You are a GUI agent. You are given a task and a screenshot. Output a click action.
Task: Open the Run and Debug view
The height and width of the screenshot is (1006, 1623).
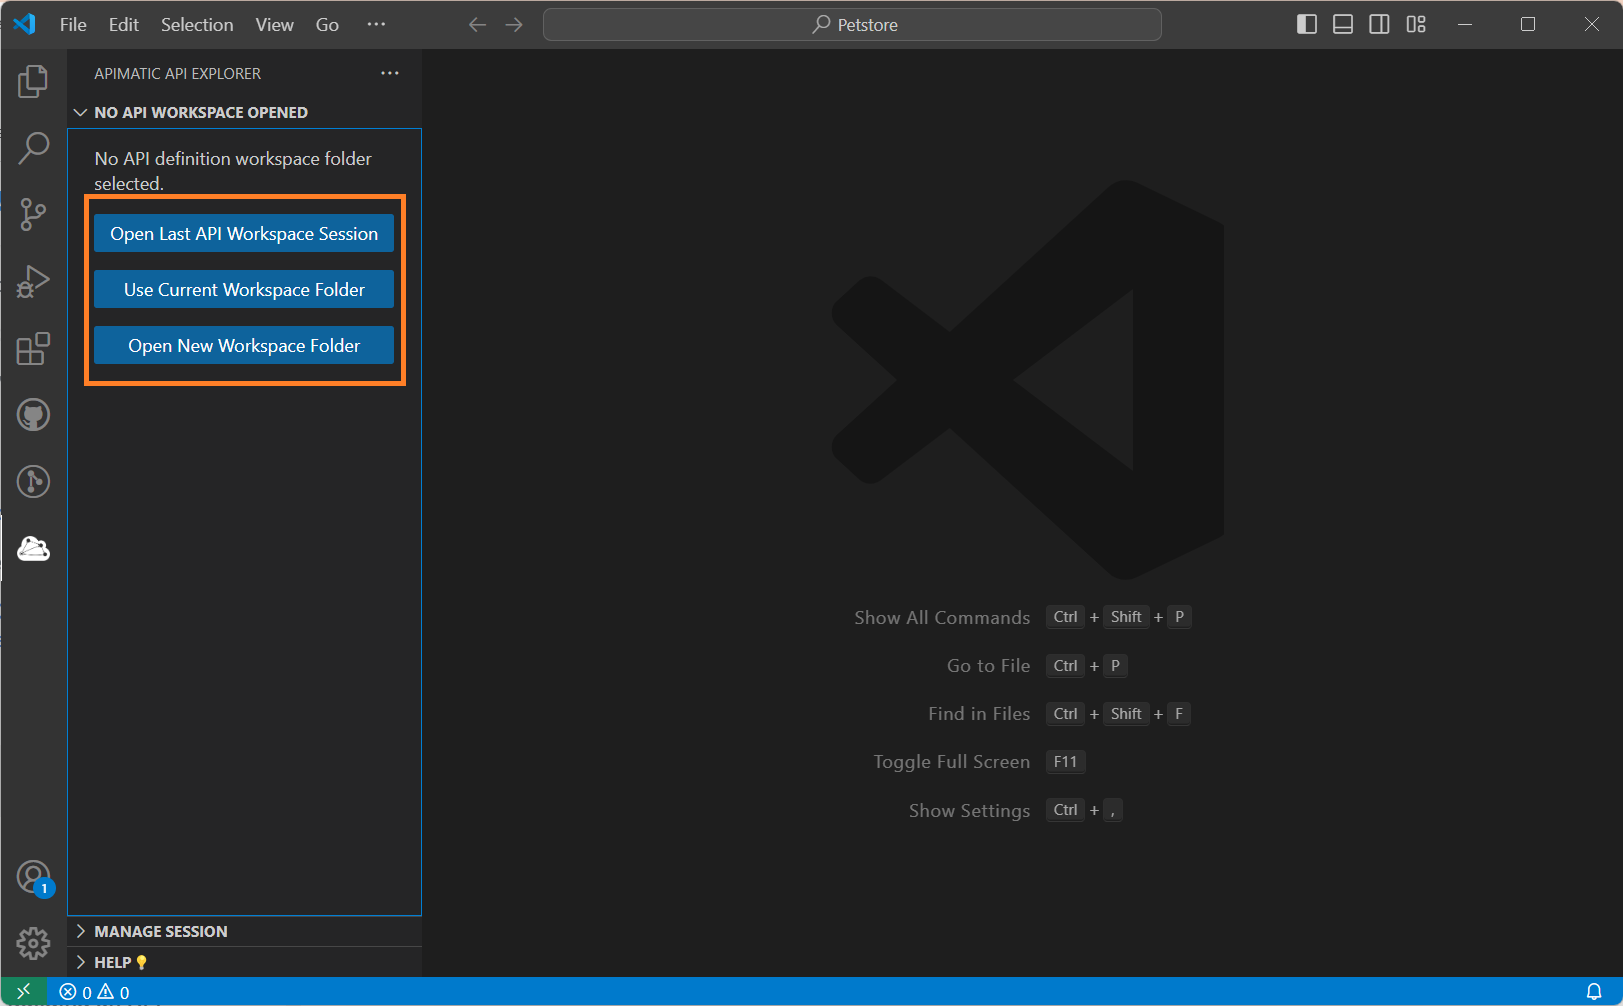(x=33, y=281)
